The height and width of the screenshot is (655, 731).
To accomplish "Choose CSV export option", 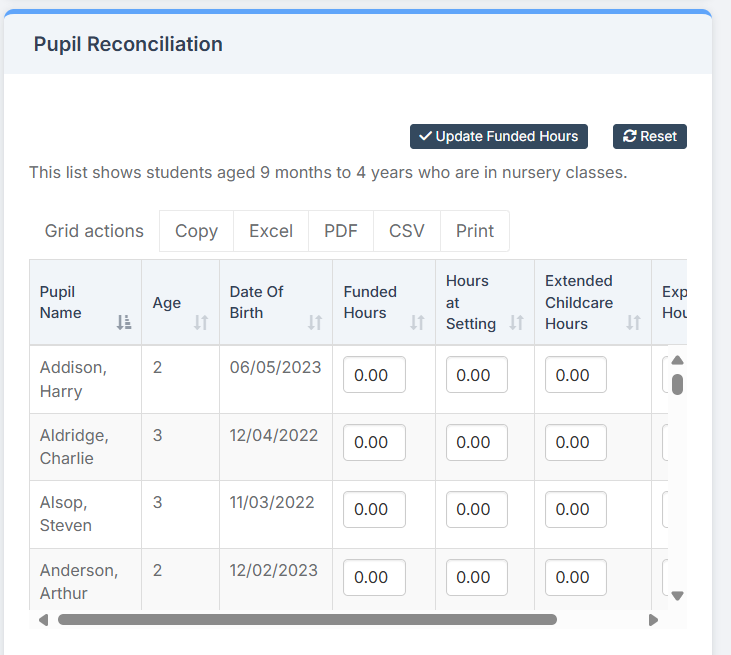I will 407,231.
